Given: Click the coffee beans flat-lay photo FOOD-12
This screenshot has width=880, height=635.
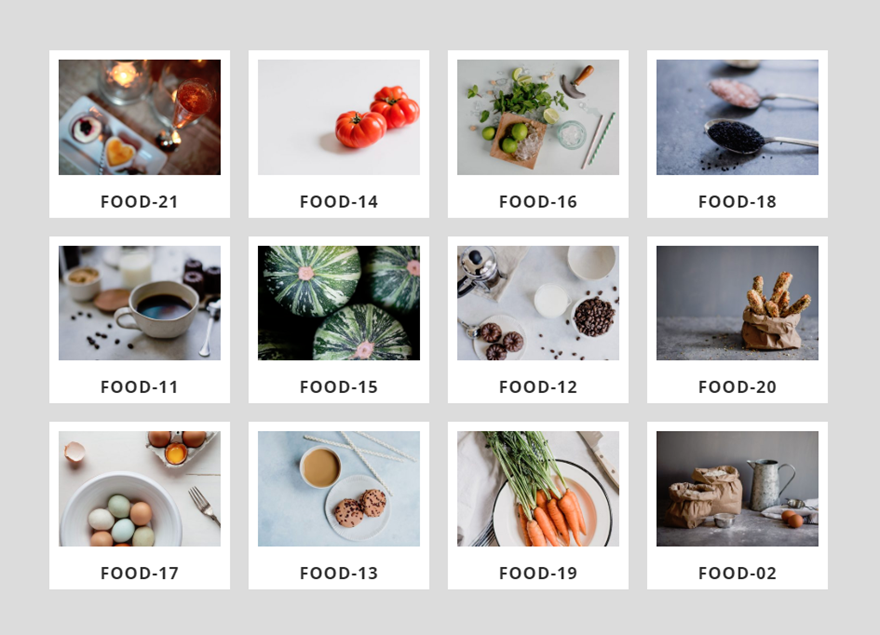Looking at the screenshot, I should (538, 303).
